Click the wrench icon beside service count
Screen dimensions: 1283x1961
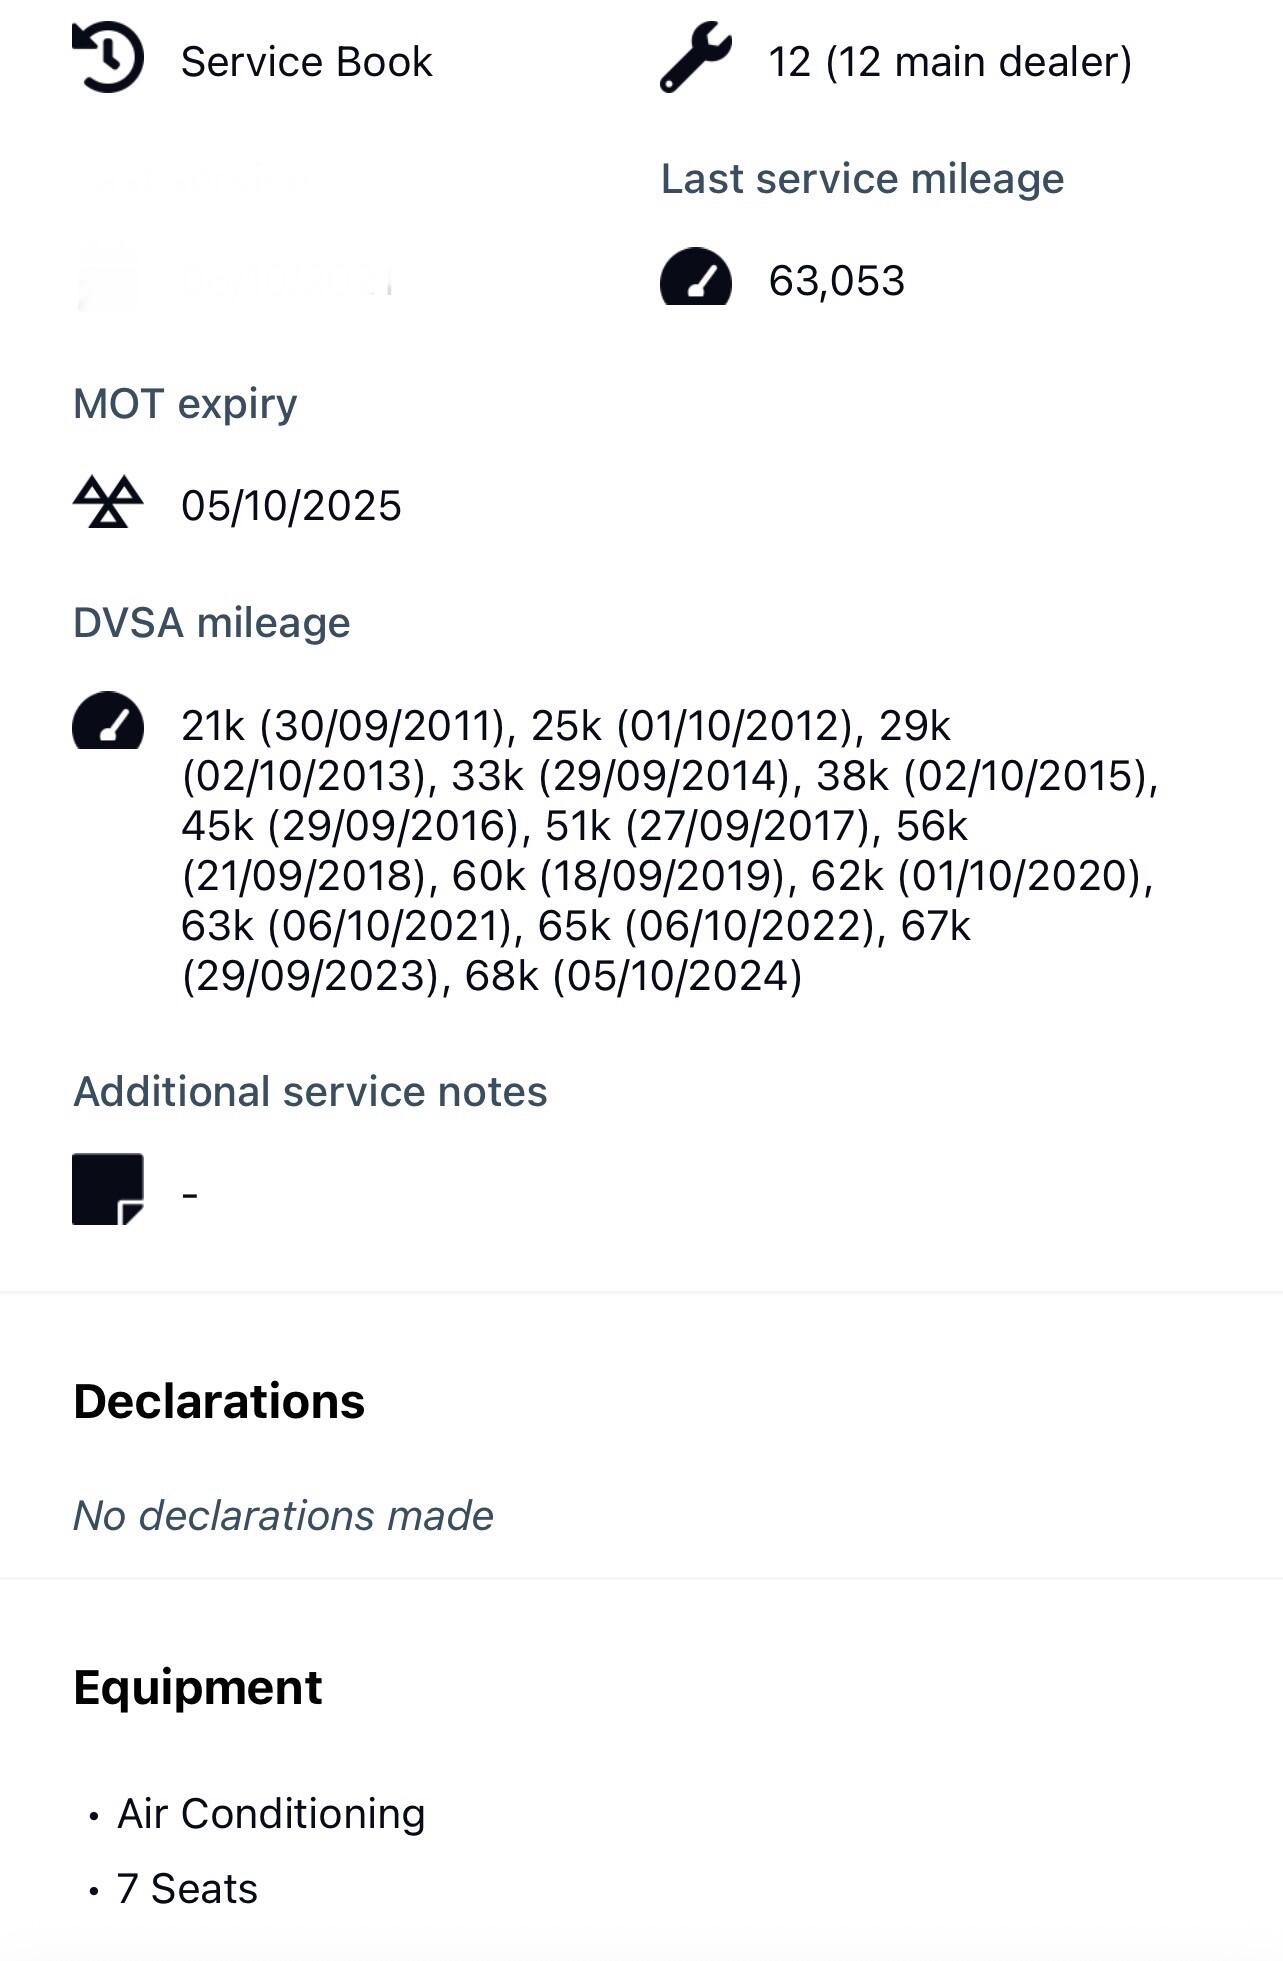696,58
